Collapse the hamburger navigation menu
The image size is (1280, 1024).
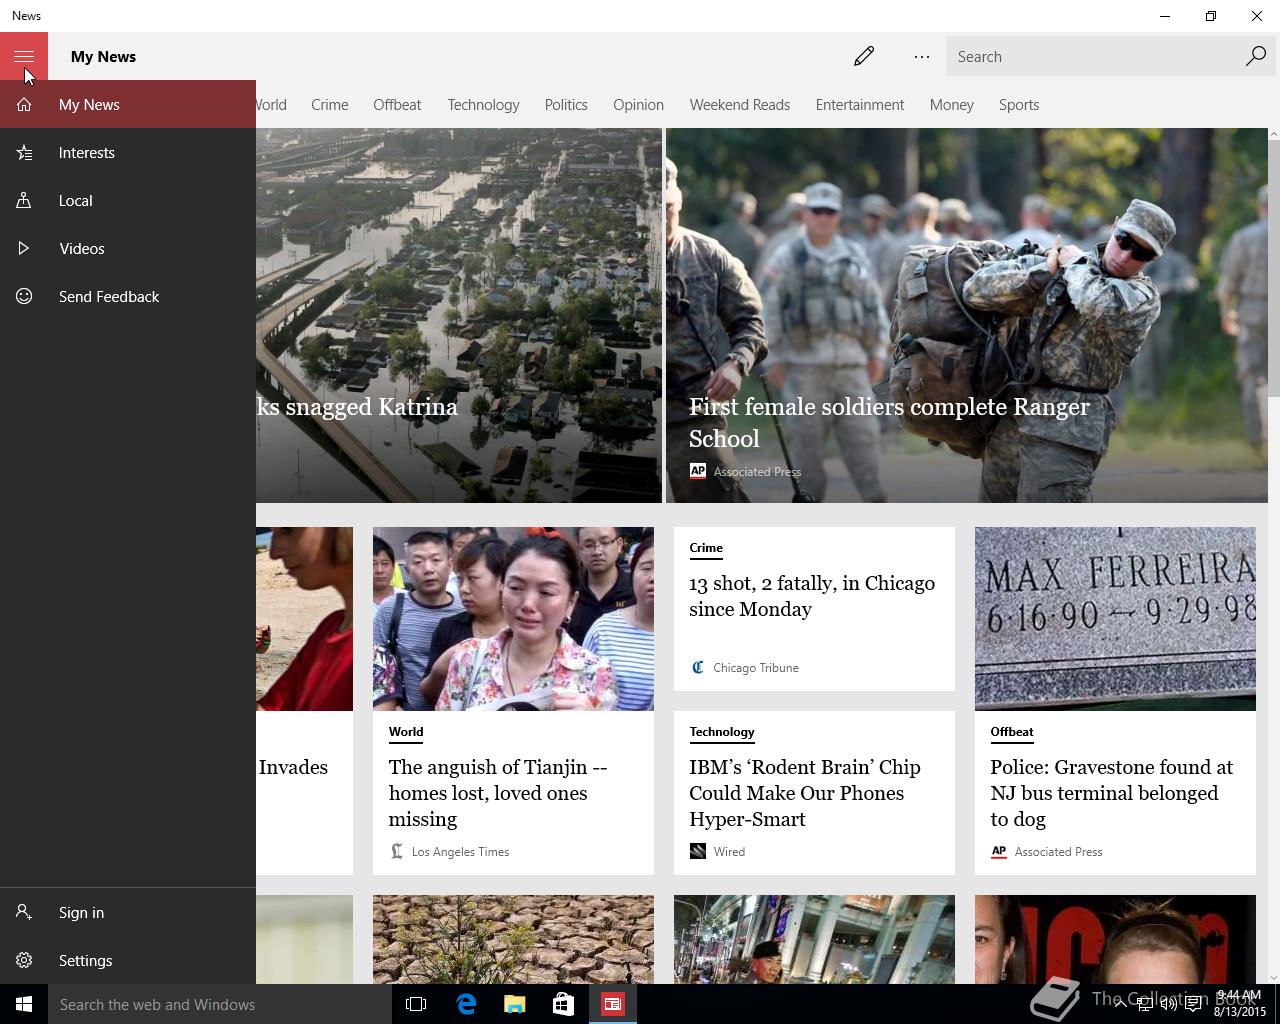[x=24, y=56]
